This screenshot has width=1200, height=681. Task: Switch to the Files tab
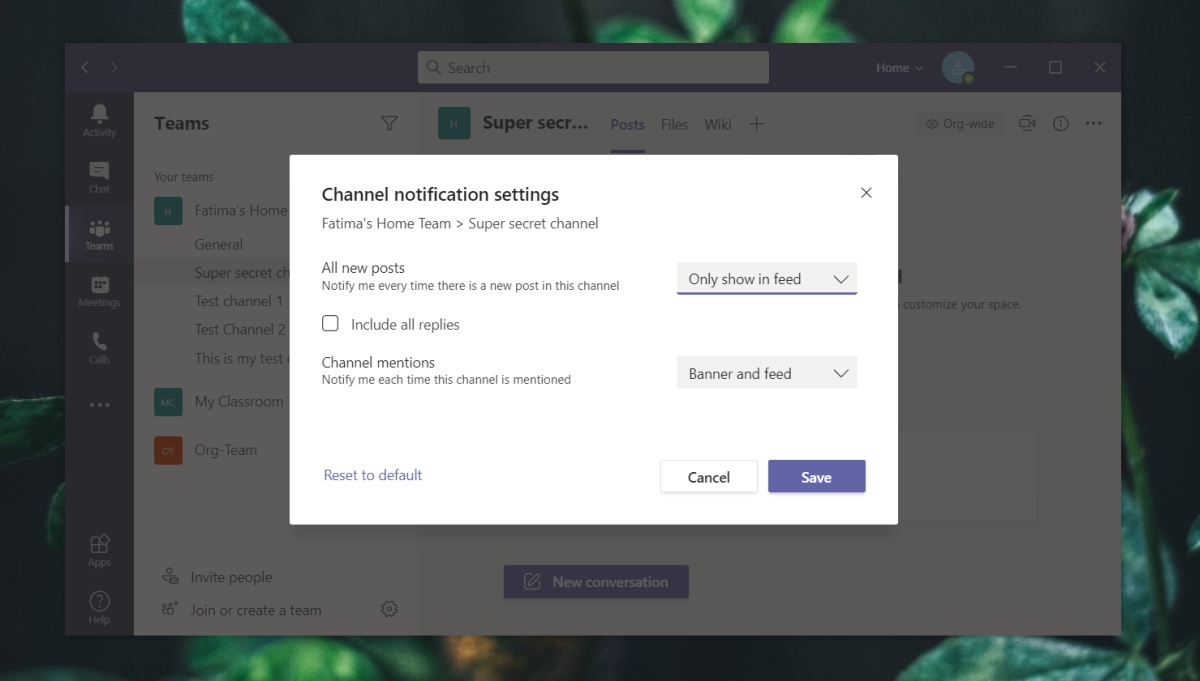(x=674, y=124)
